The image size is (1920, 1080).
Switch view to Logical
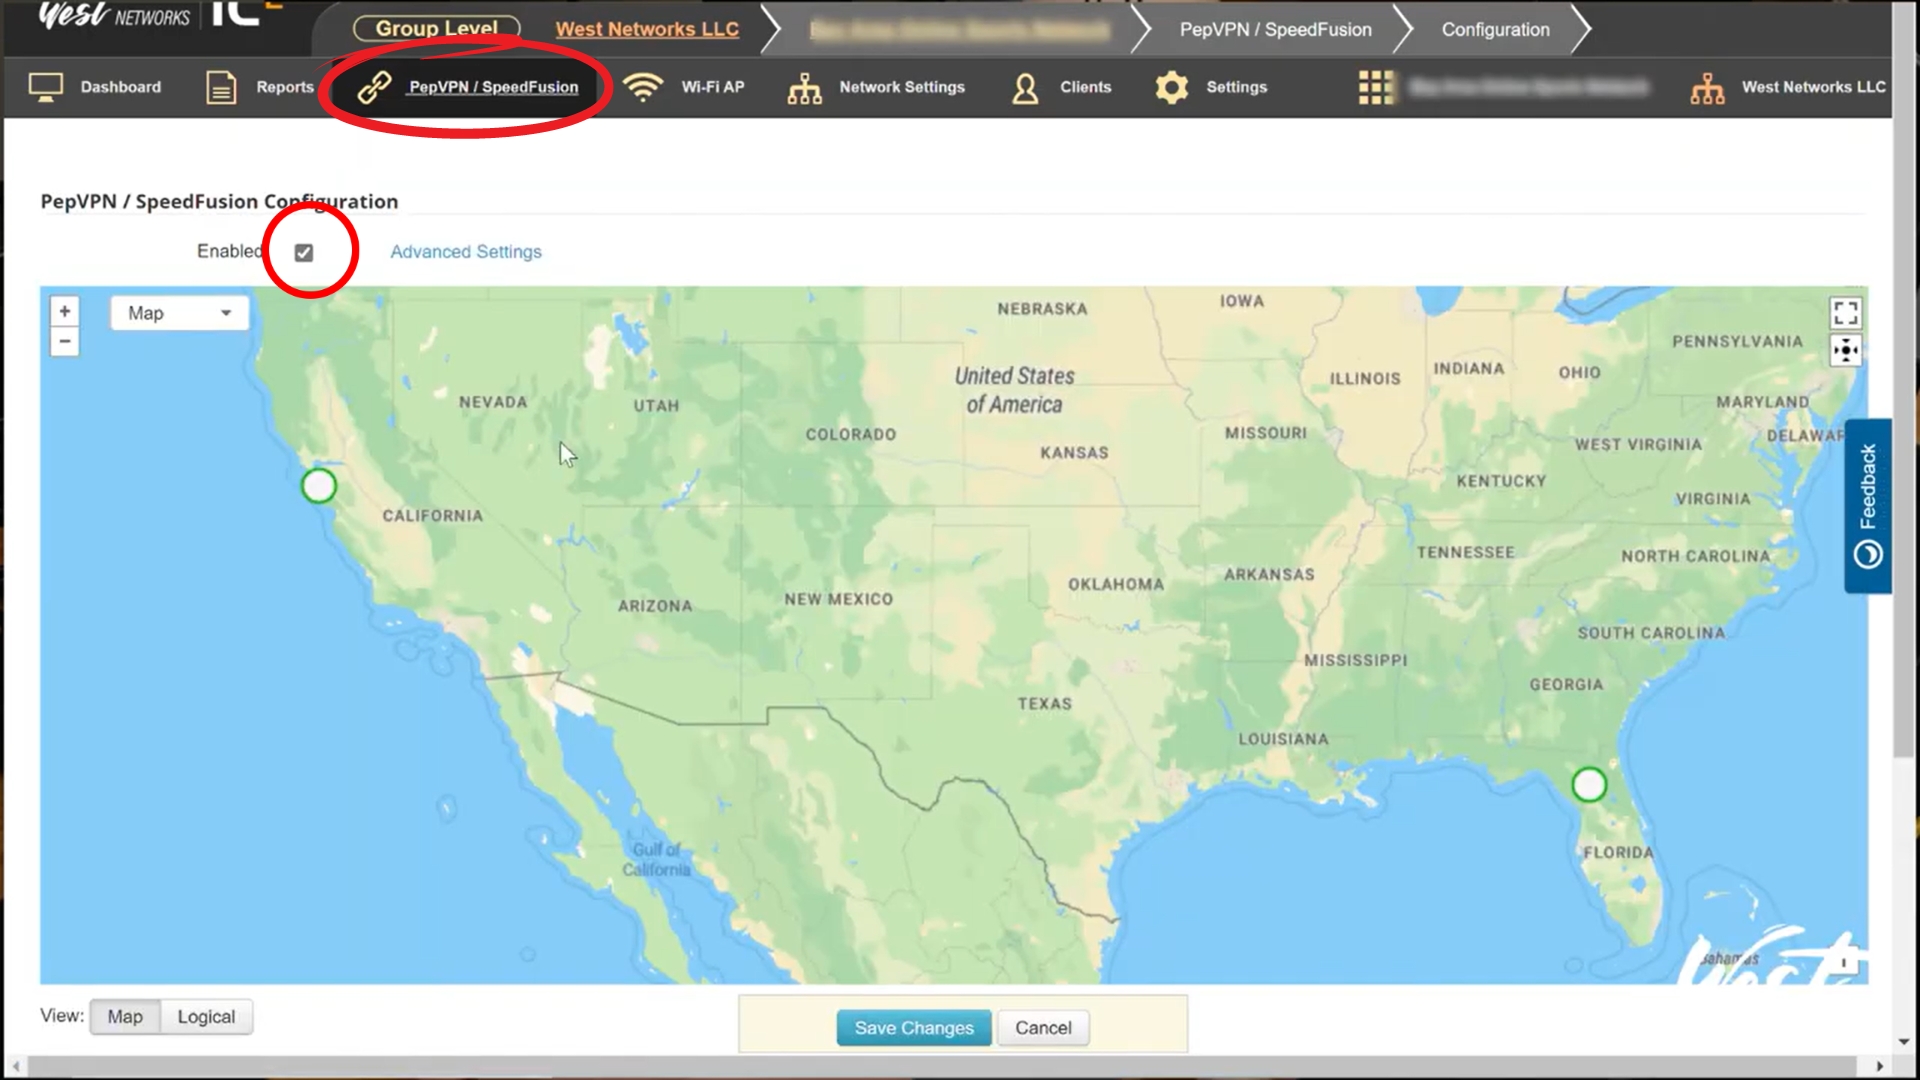pyautogui.click(x=206, y=1016)
